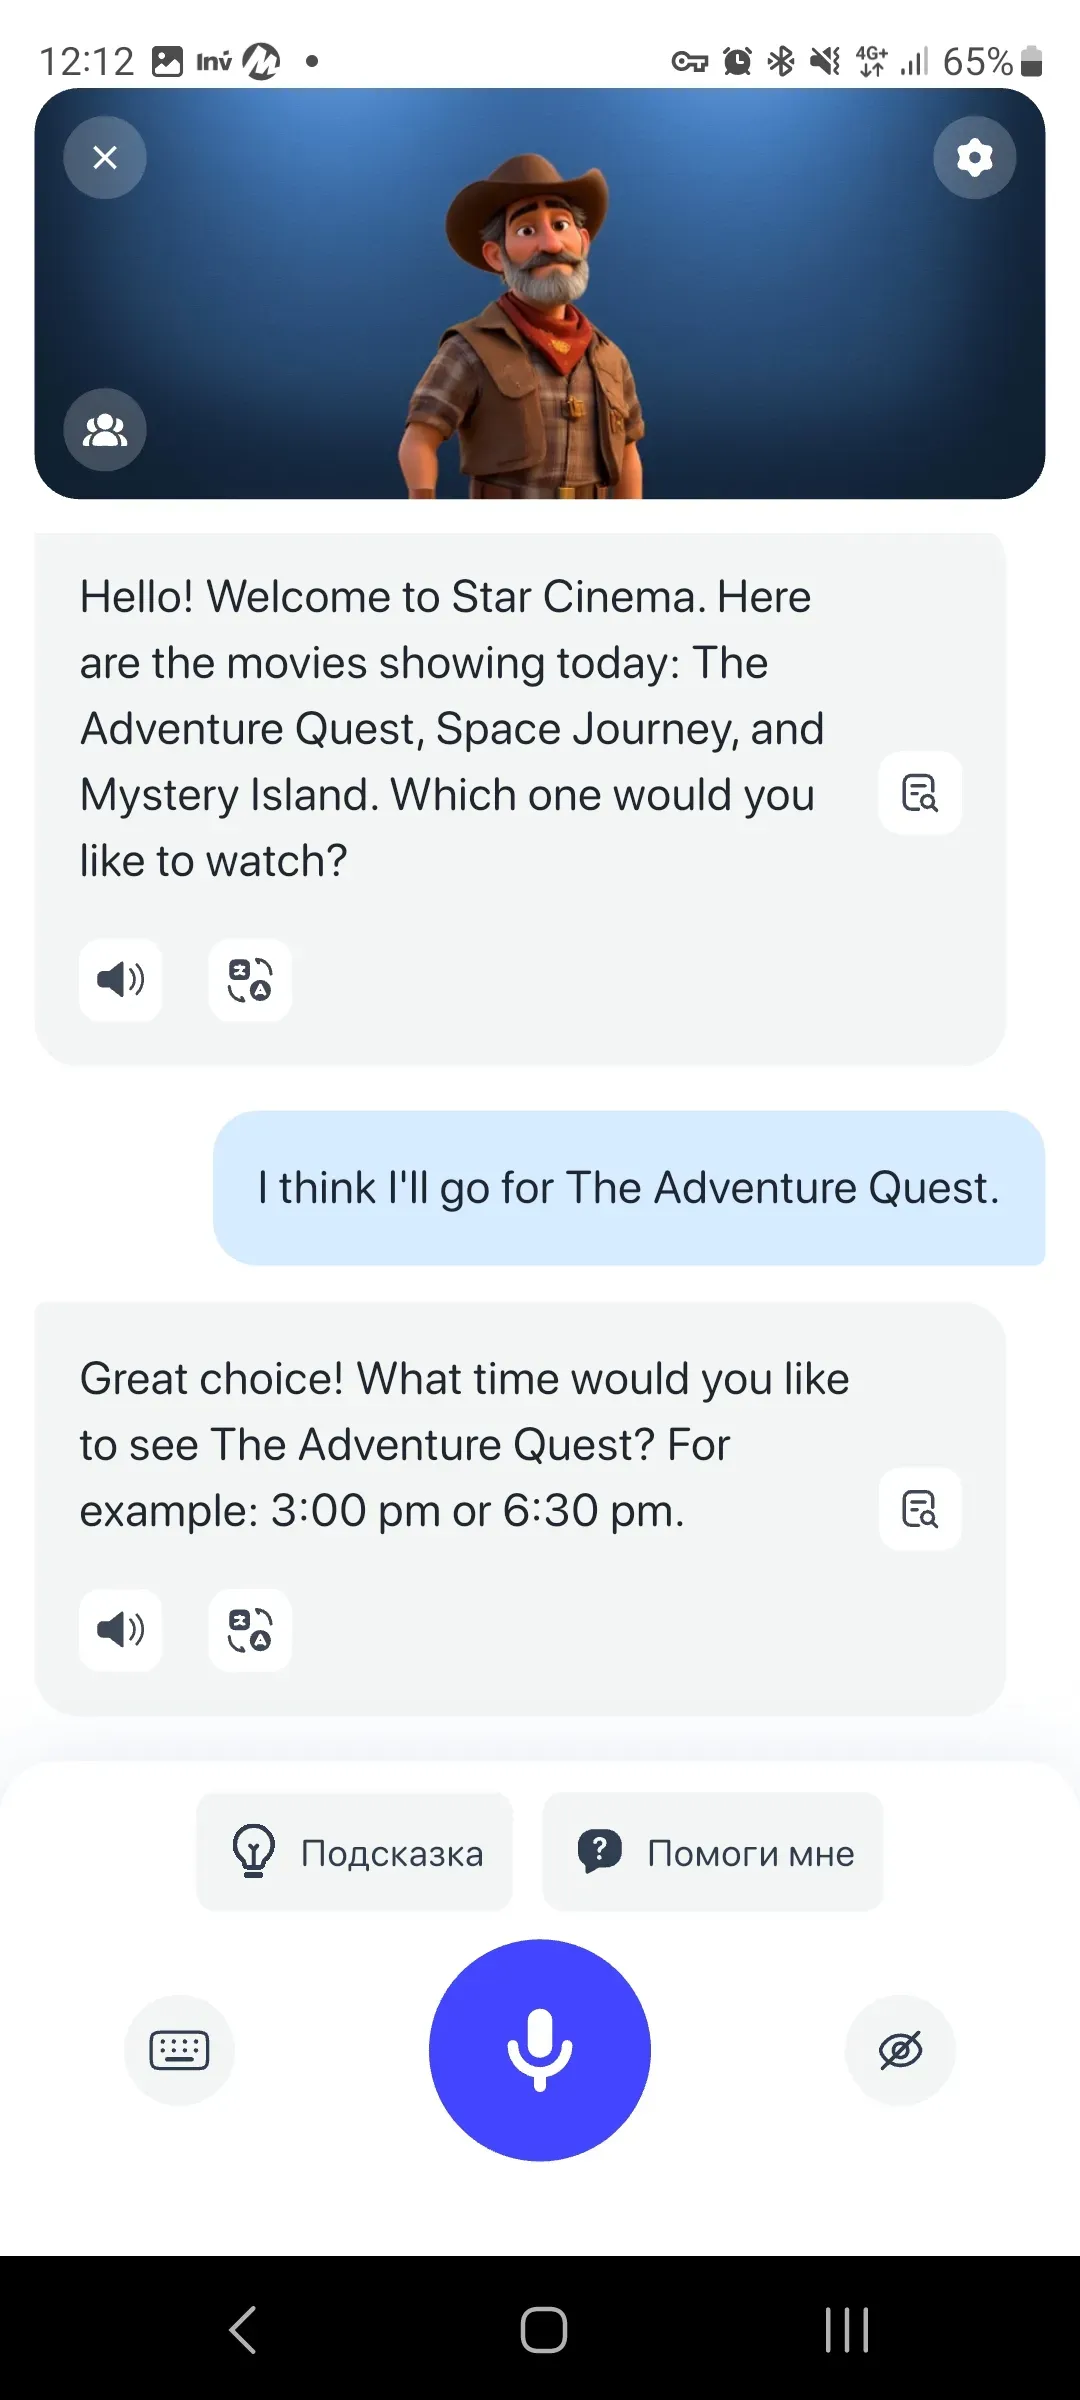This screenshot has width=1080, height=2400.
Task: Play audio of 'Great choice!' message
Action: [x=121, y=1629]
